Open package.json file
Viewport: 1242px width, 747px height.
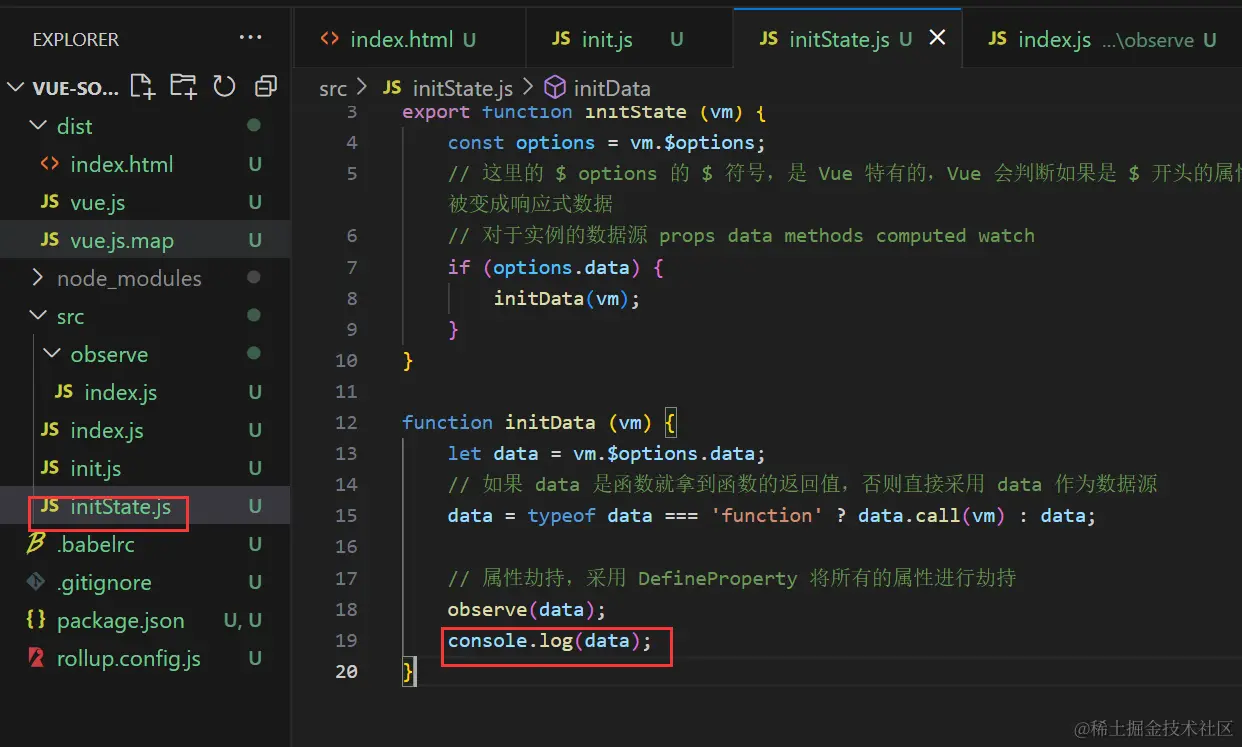pyautogui.click(x=121, y=620)
